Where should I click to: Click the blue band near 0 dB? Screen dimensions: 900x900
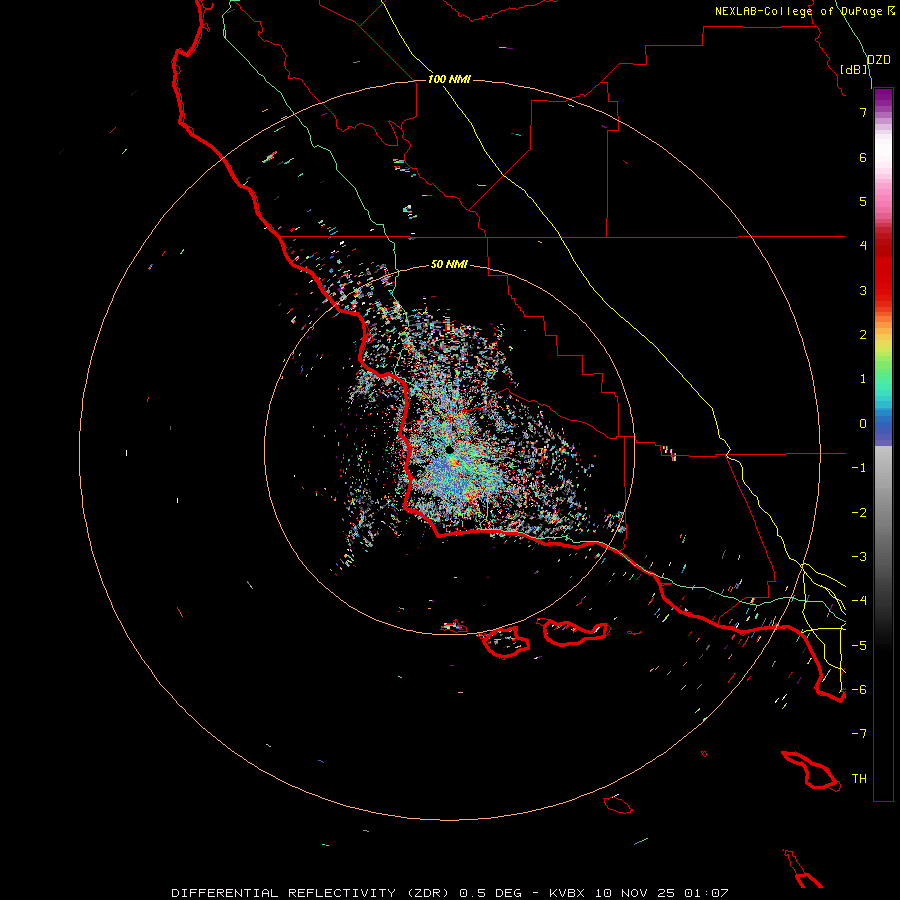pos(883,425)
